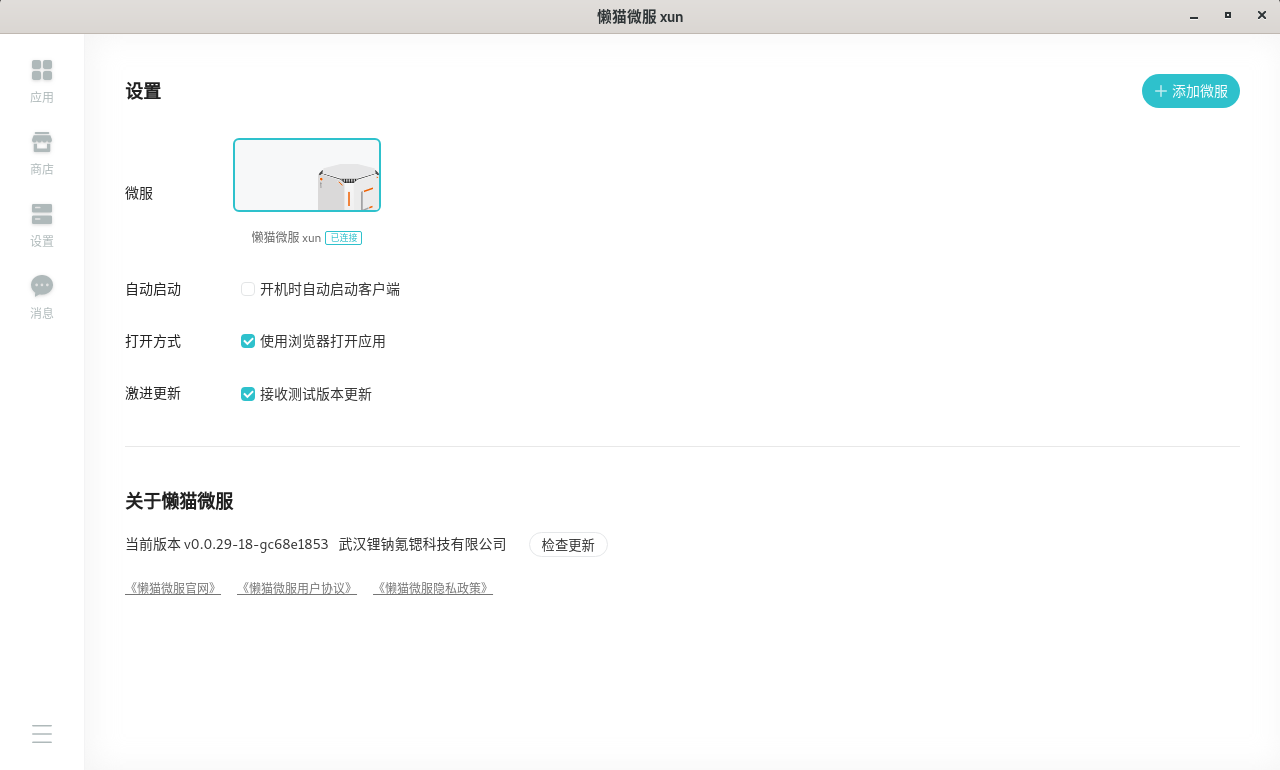
Task: Click the 关于懒猫微服 heading
Action: coord(179,502)
